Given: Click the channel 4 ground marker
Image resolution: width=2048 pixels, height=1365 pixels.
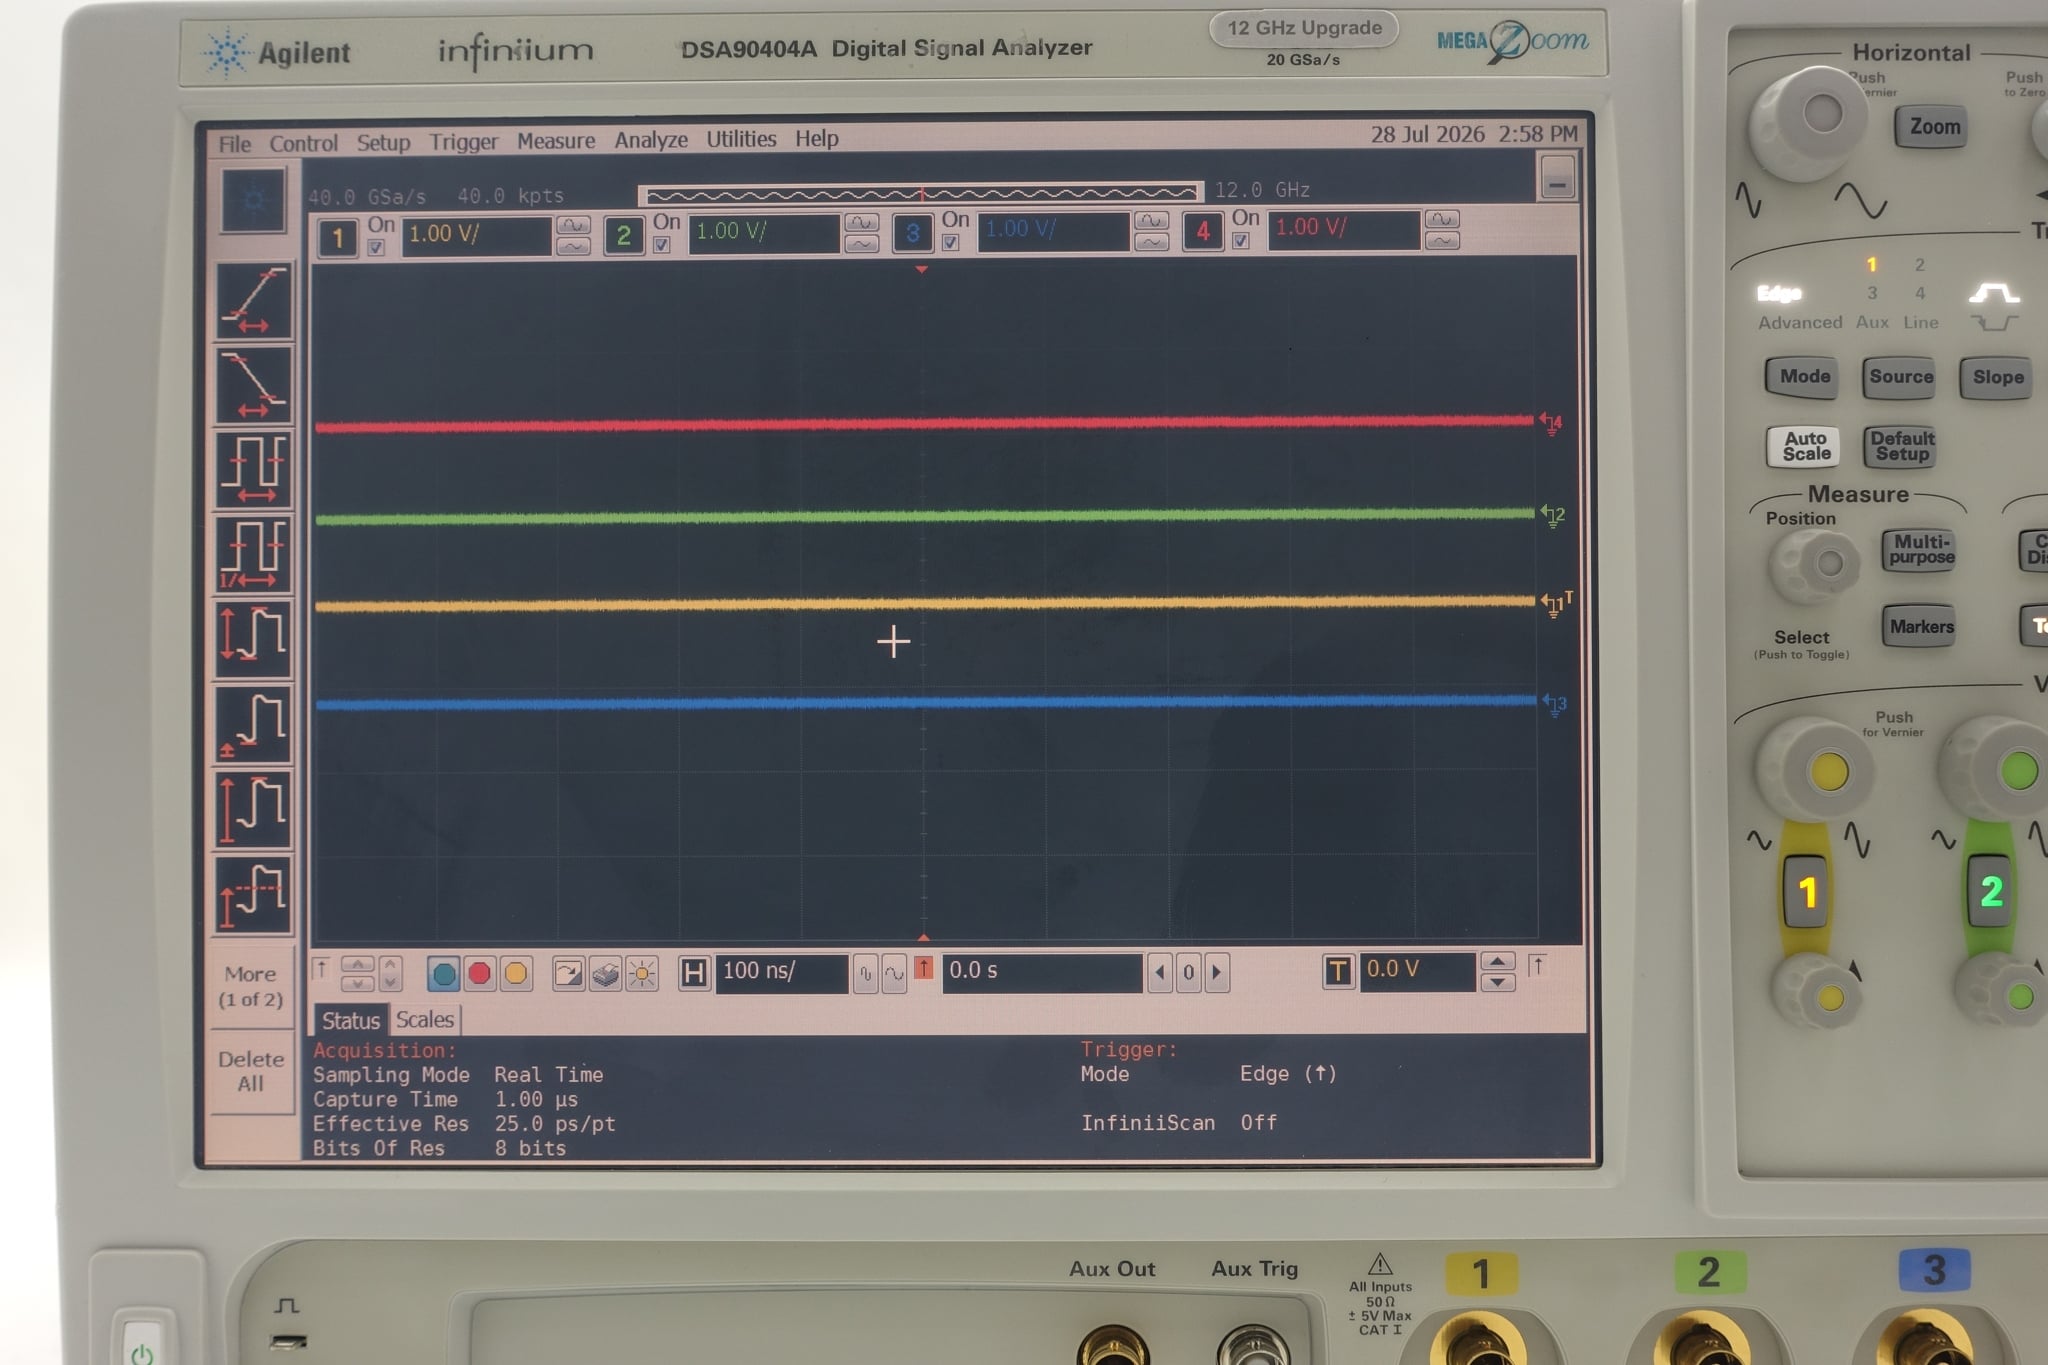Looking at the screenshot, I should point(1551,424).
